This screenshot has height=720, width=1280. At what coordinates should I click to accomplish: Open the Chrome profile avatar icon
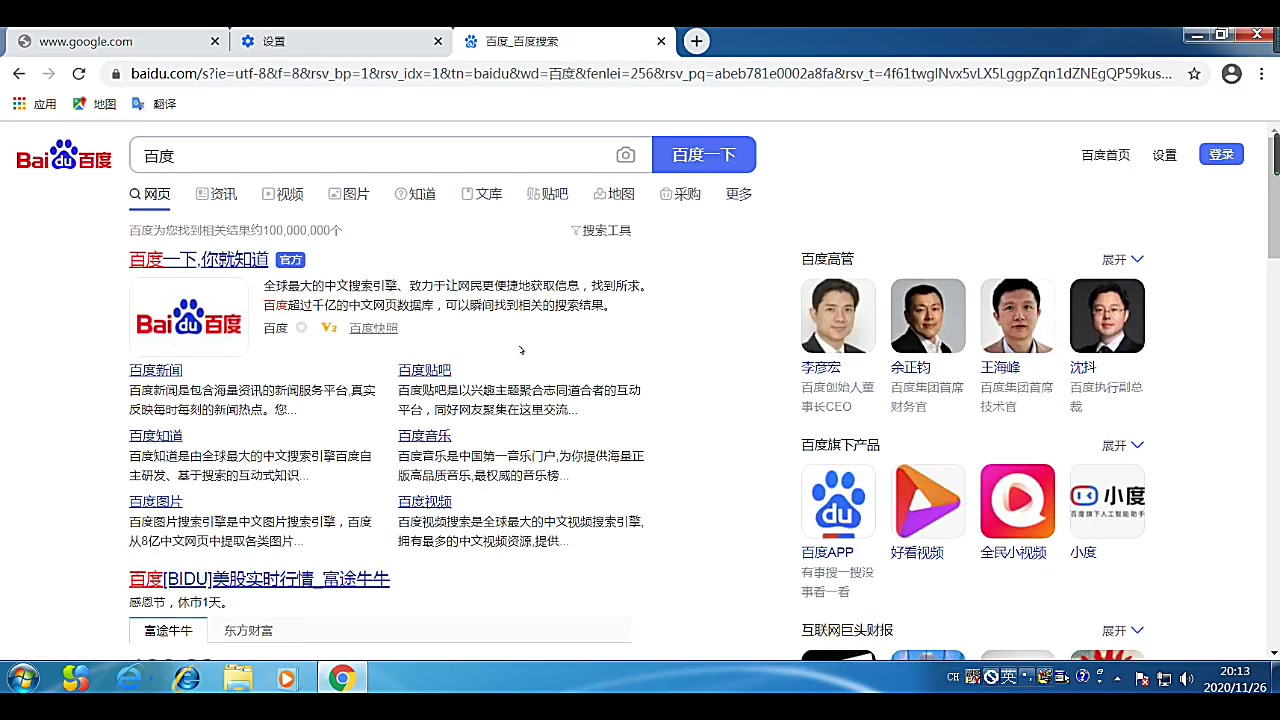point(1231,74)
